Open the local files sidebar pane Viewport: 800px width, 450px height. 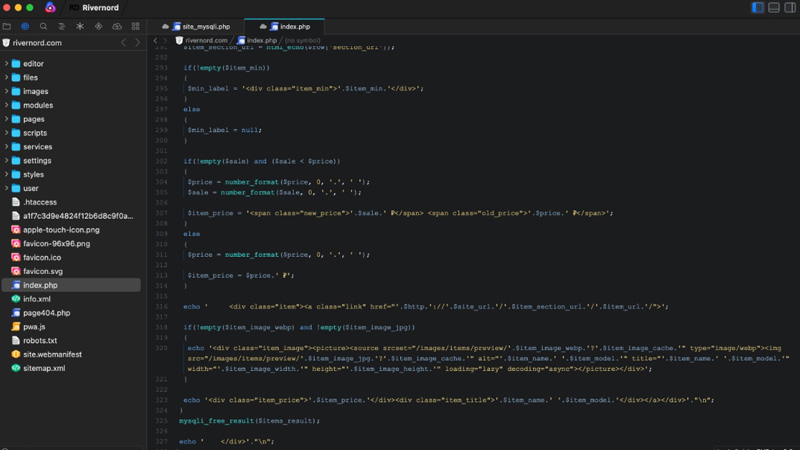coord(7,26)
